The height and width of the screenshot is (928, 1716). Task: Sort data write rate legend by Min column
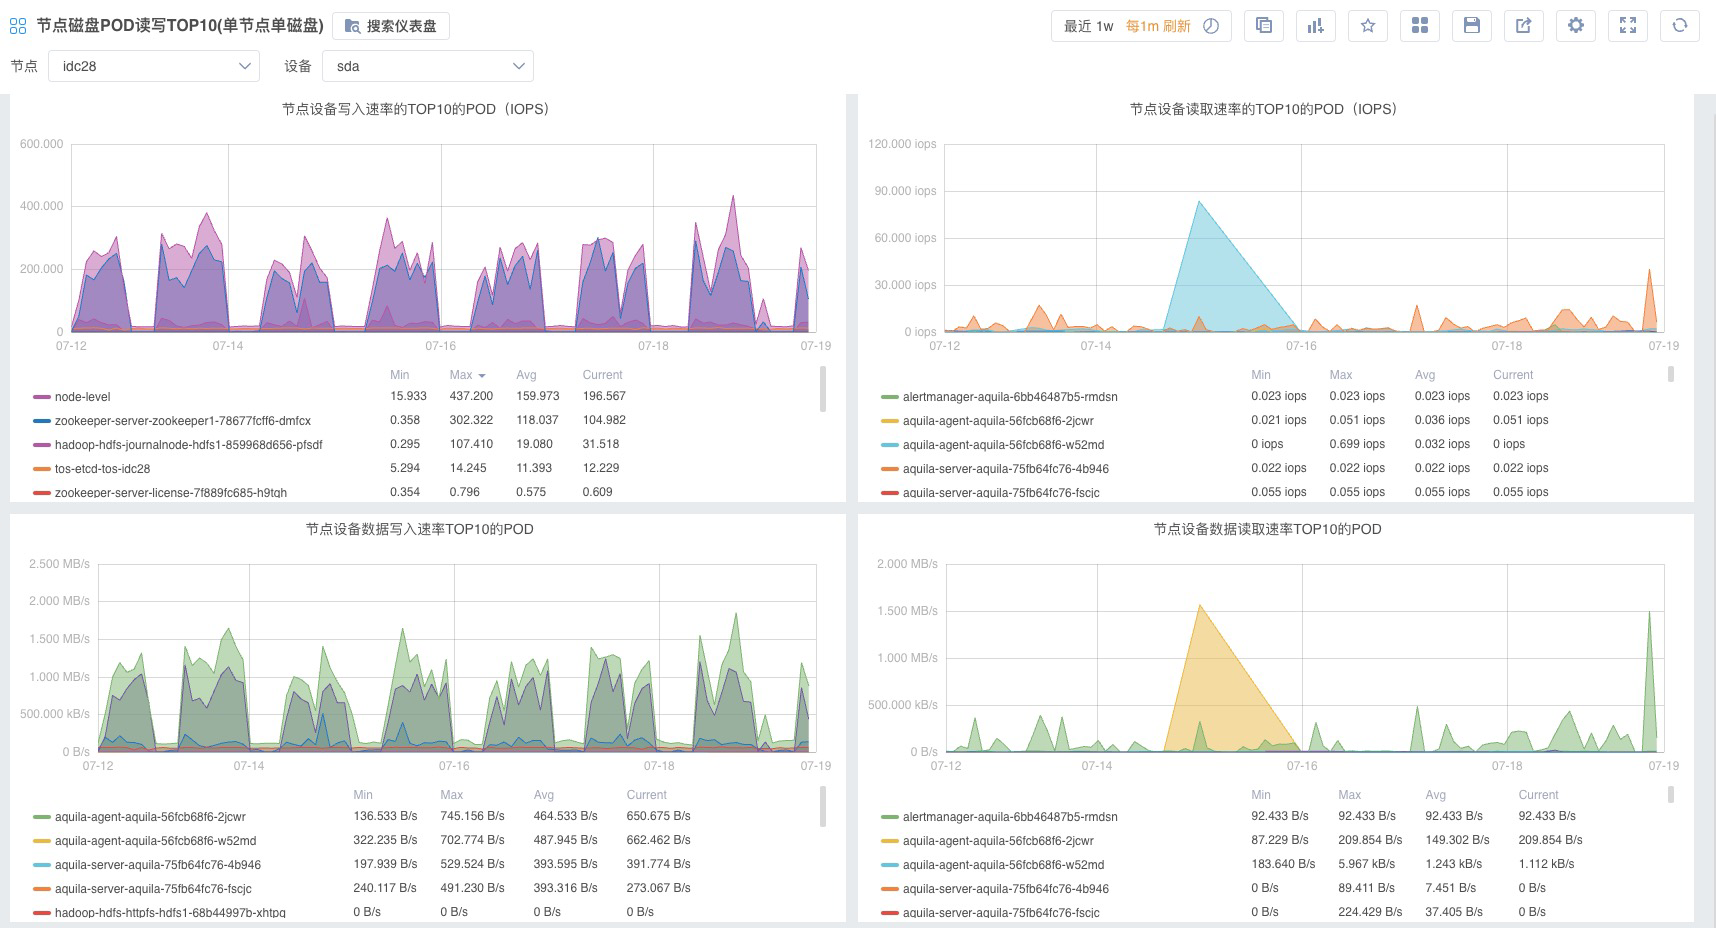tap(363, 795)
